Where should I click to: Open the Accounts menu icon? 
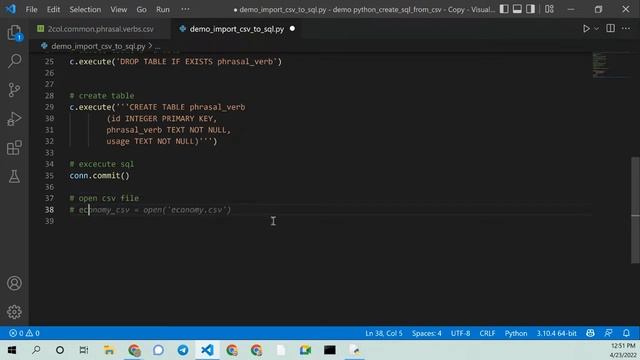coord(14,283)
